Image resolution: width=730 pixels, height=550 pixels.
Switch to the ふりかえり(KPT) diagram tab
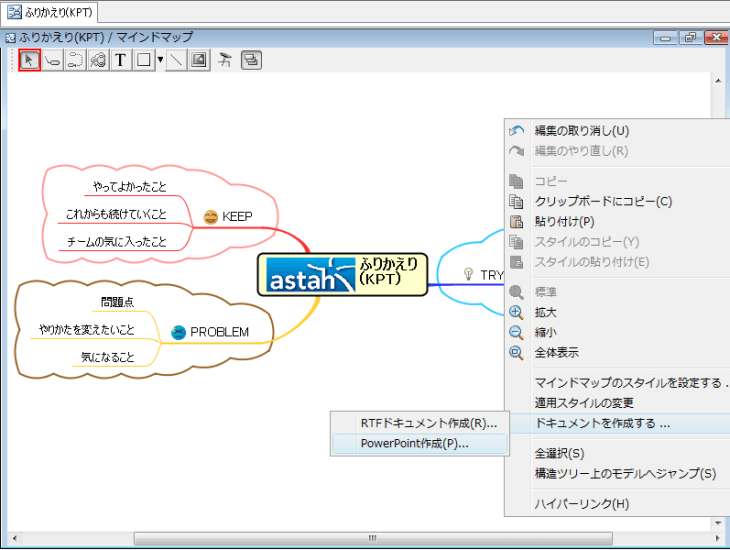pyautogui.click(x=51, y=12)
